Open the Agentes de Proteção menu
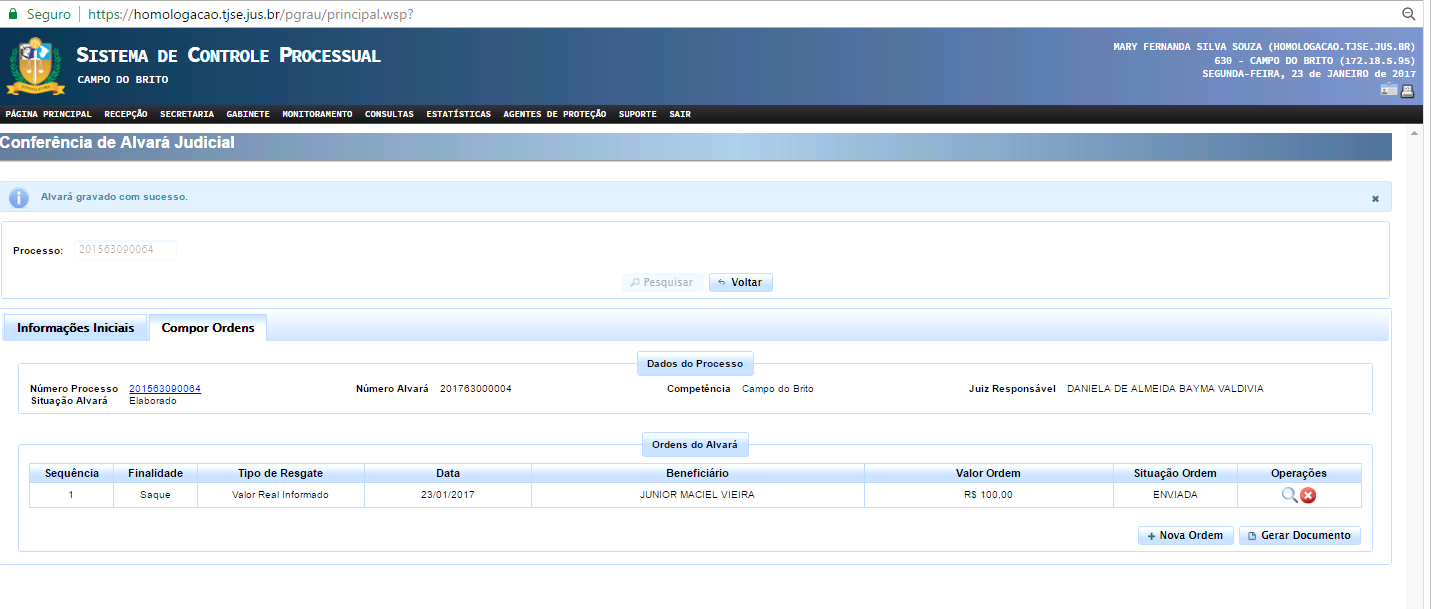 click(554, 114)
